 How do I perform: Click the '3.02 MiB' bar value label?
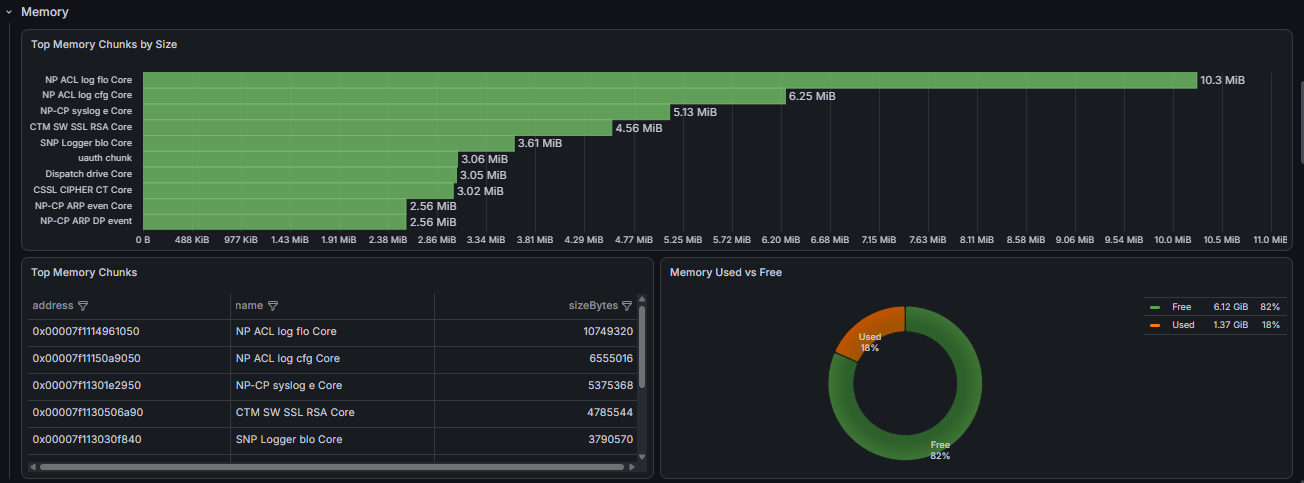(x=480, y=191)
